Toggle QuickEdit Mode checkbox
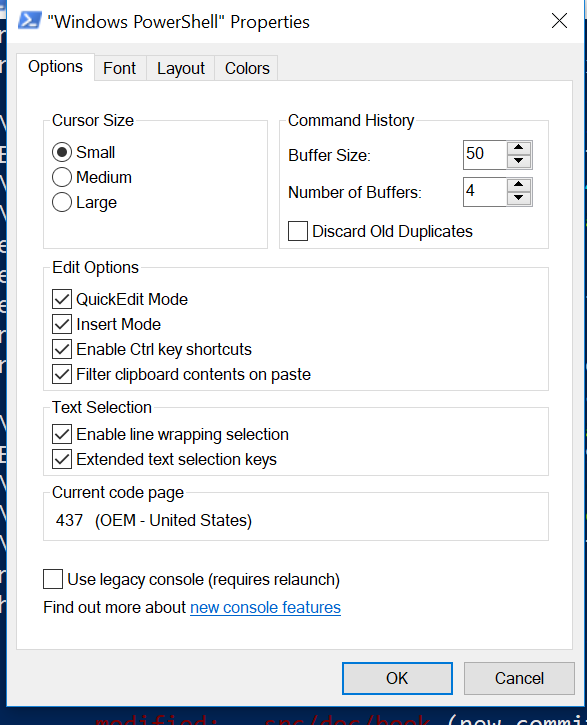Viewport: 587px width, 725px height. pyautogui.click(x=62, y=299)
